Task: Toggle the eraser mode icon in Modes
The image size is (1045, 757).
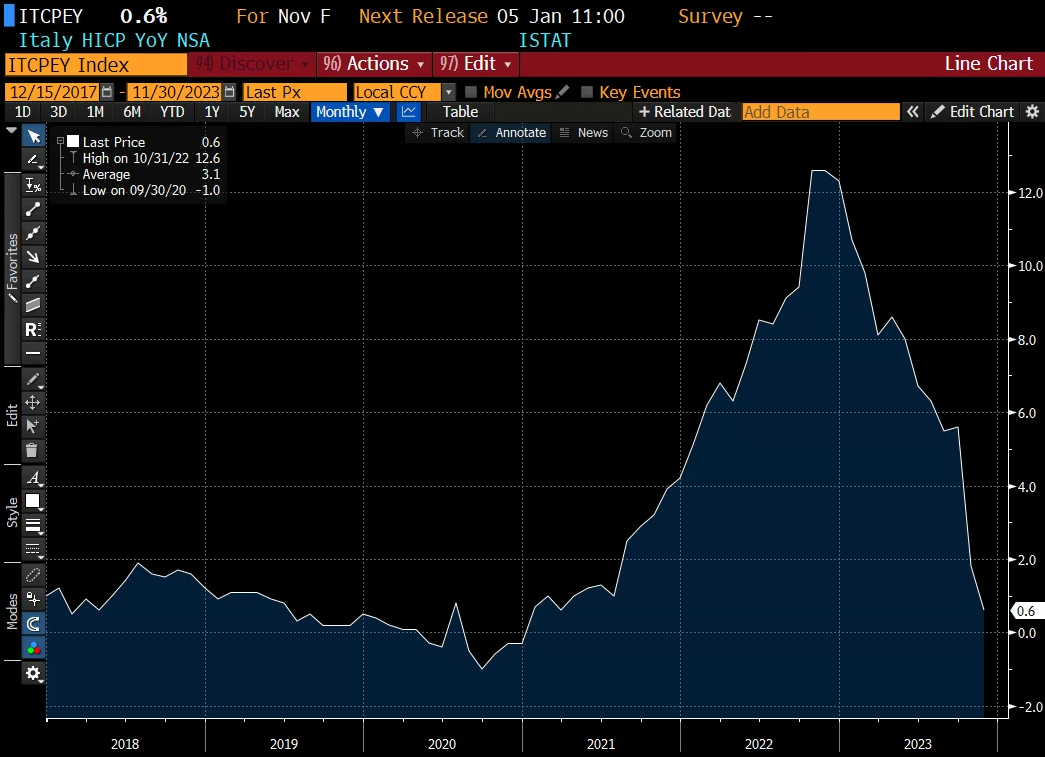Action: [33, 574]
